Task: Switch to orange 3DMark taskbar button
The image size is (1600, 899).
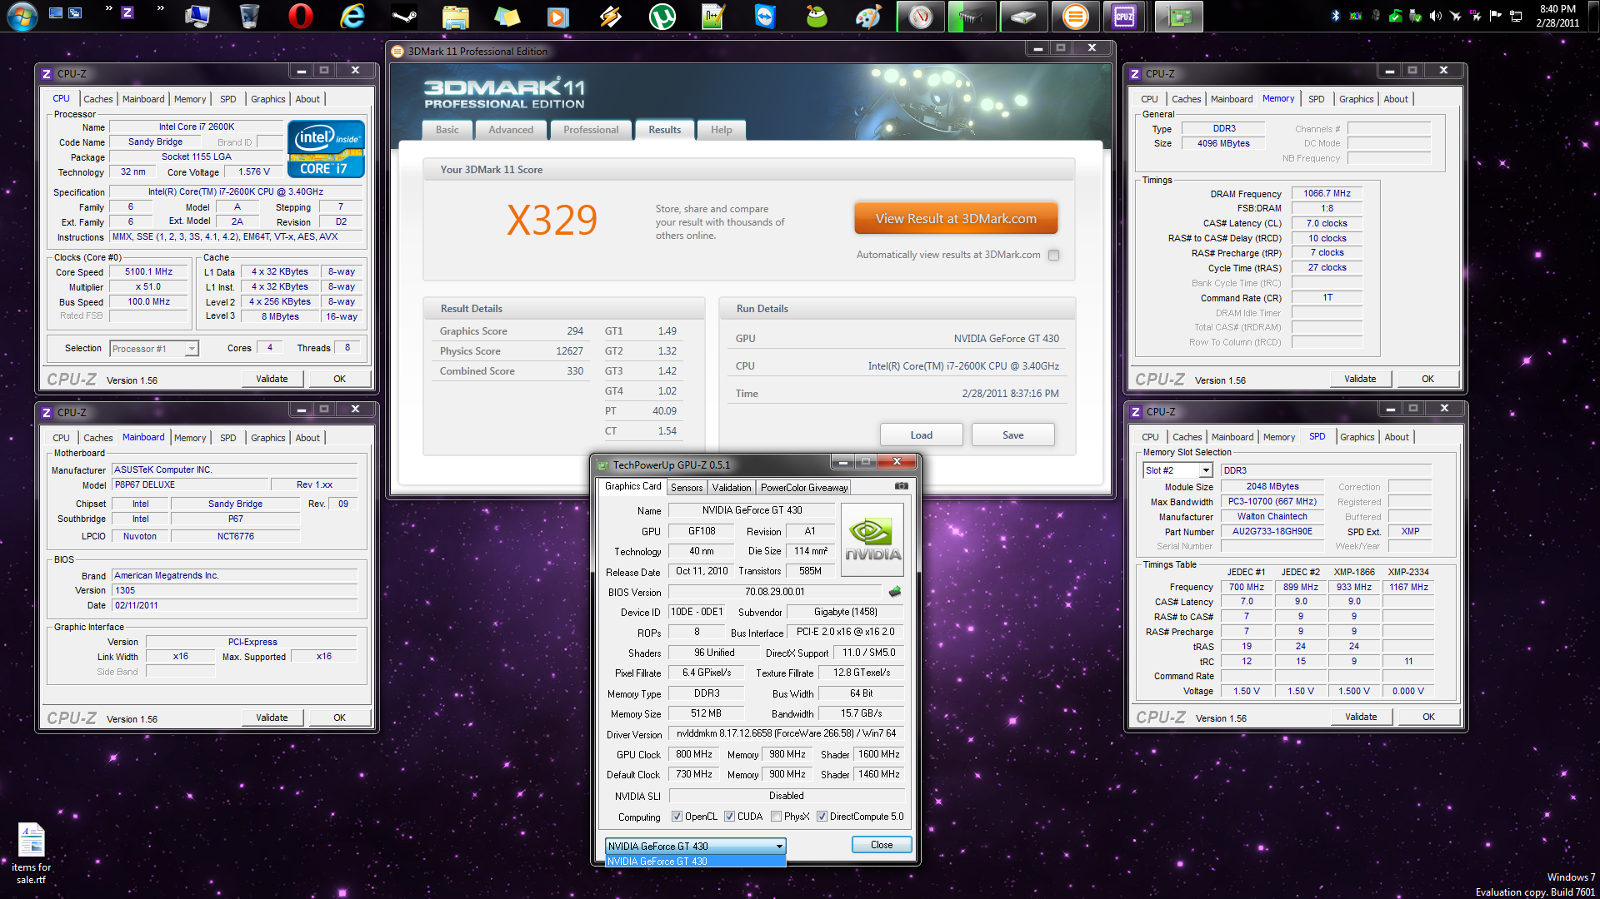Action: click(1075, 16)
